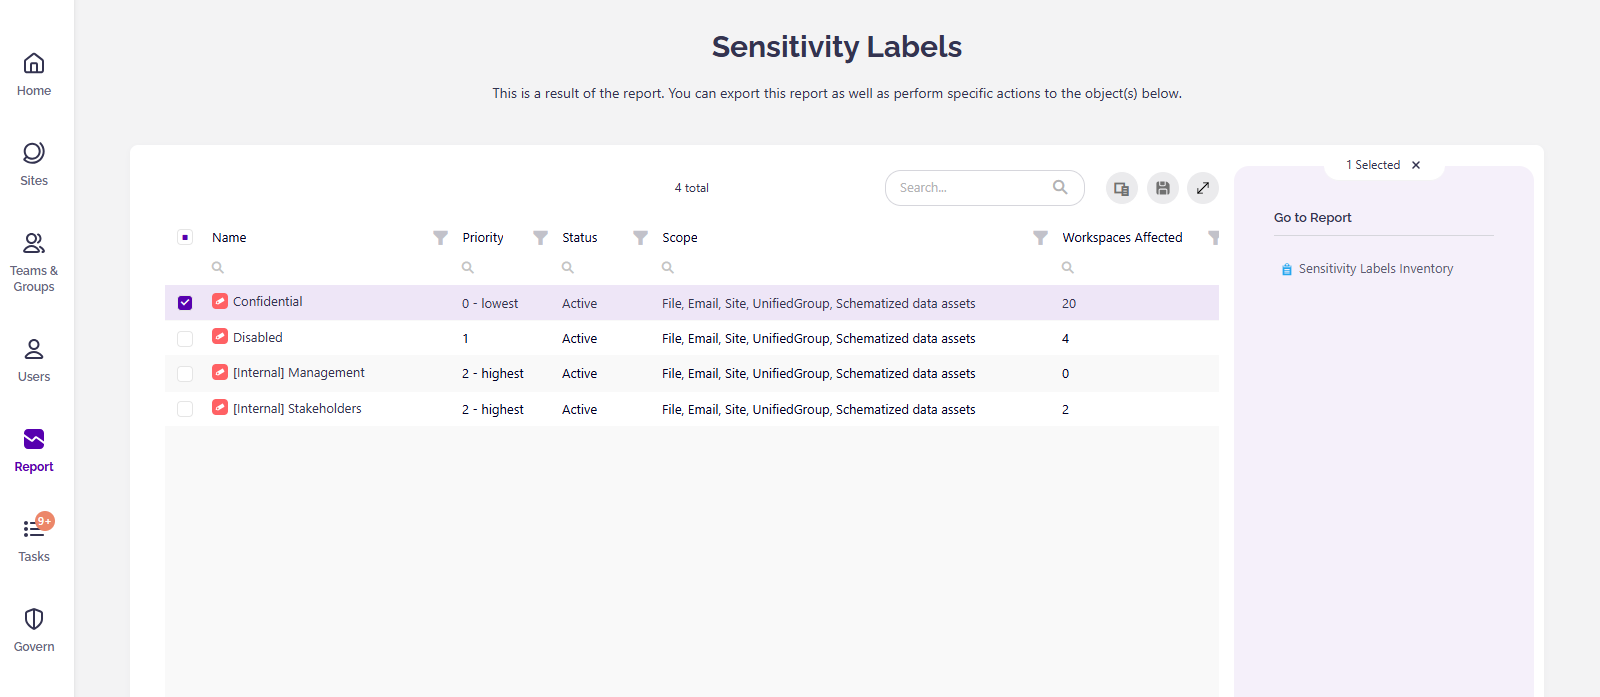Close the 1 Selected panel

(1416, 165)
